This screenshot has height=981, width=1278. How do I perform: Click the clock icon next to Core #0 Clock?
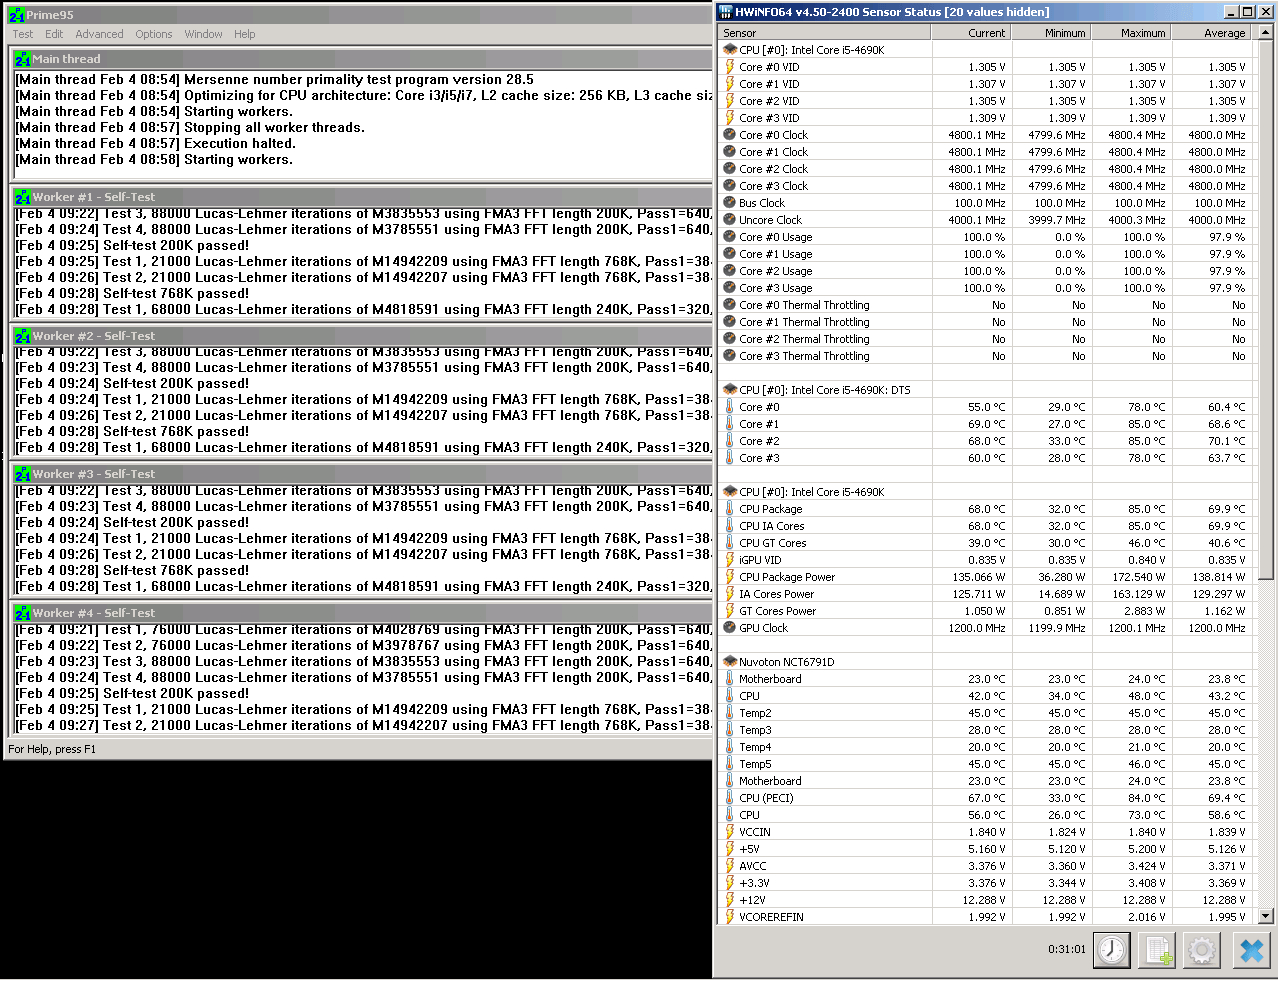pos(730,135)
